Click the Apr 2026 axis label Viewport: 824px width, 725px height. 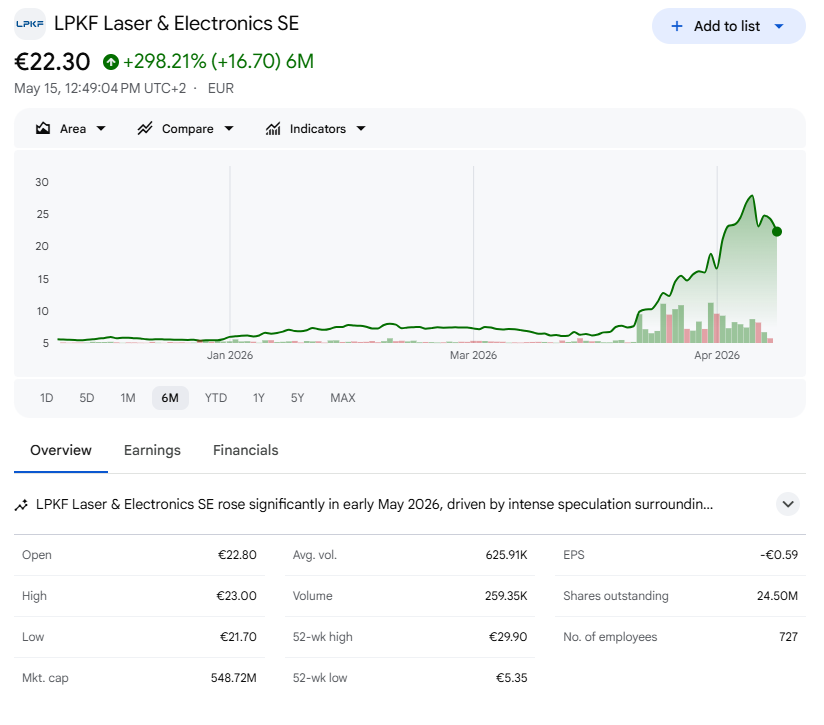pyautogui.click(x=717, y=355)
